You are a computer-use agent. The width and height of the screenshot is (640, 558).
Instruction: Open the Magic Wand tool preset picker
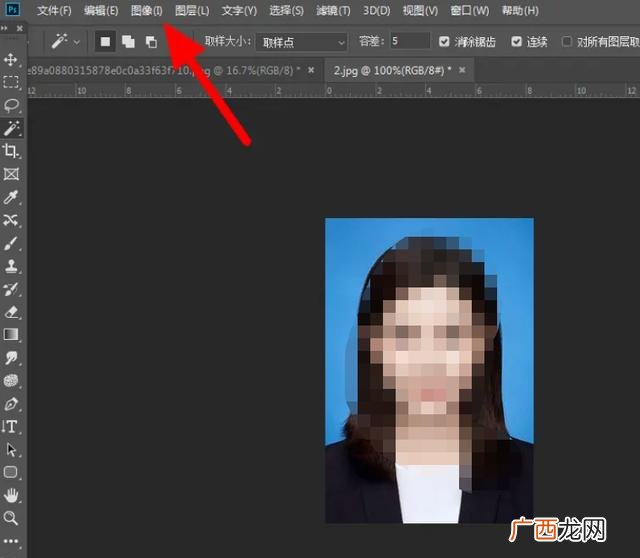point(65,41)
